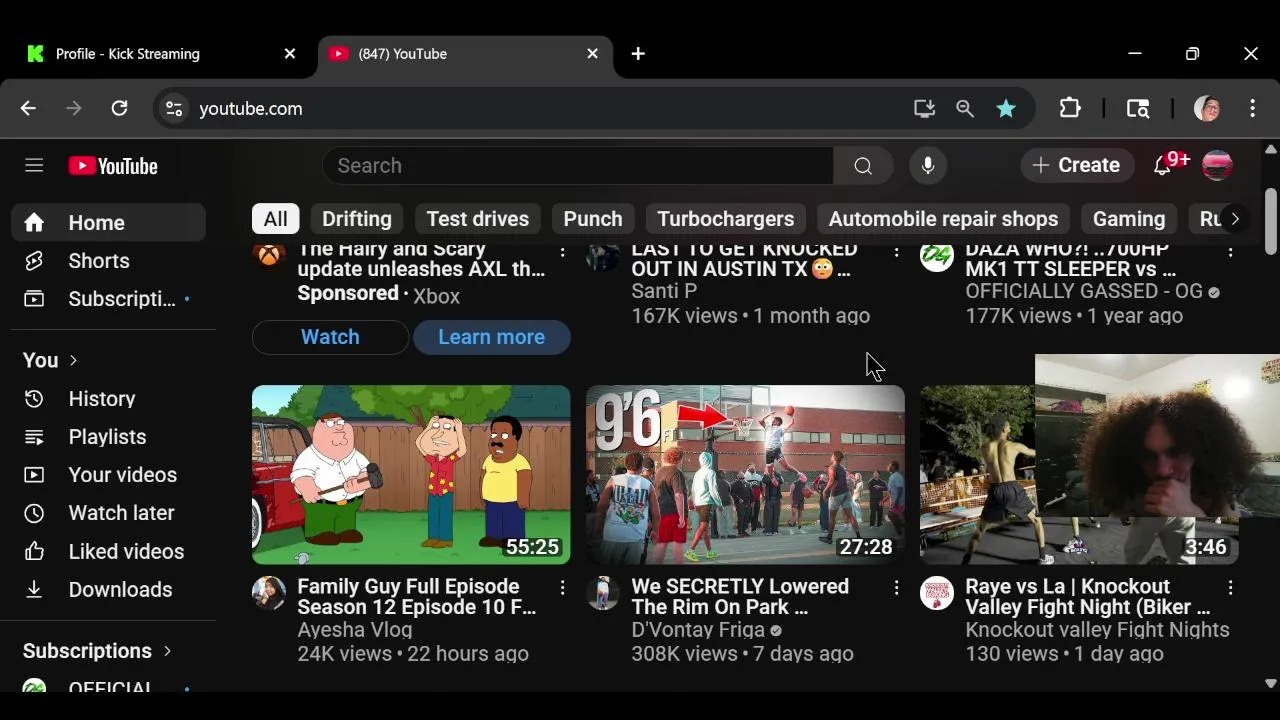The width and height of the screenshot is (1280, 720).
Task: Open We SECRETLY Lowered The Rim title
Action: [740, 597]
